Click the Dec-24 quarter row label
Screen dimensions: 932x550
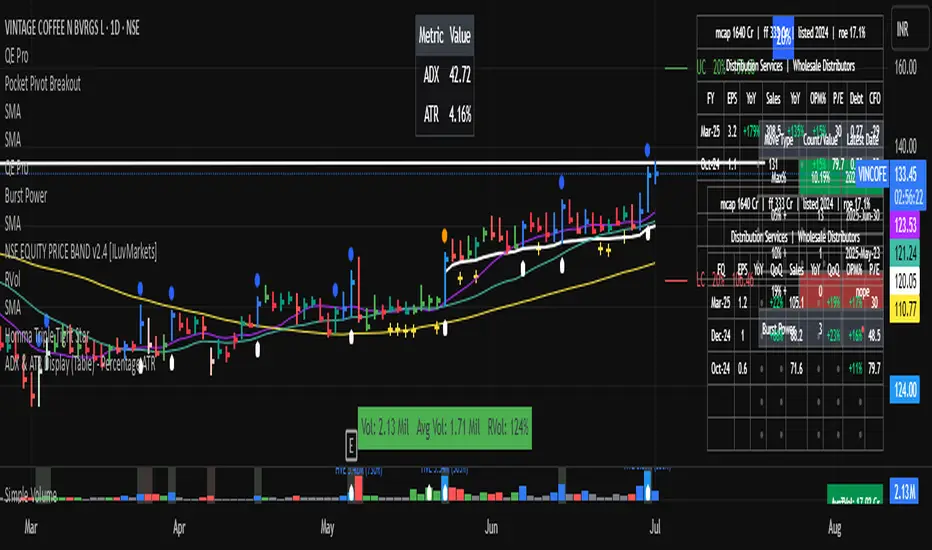point(720,336)
